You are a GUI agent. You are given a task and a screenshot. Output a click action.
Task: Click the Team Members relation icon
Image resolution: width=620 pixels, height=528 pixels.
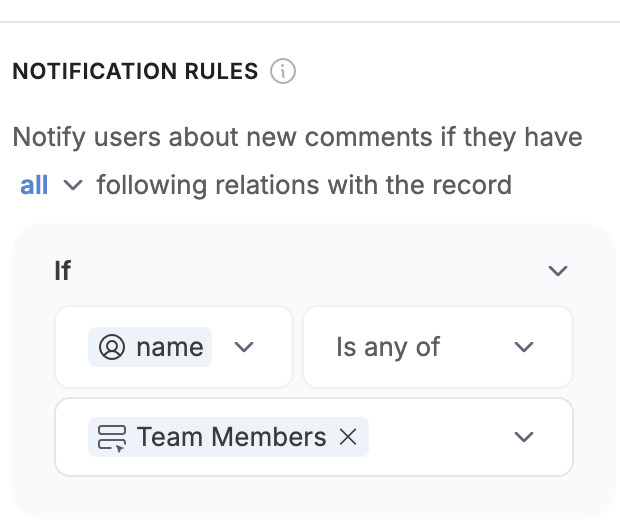tap(112, 437)
